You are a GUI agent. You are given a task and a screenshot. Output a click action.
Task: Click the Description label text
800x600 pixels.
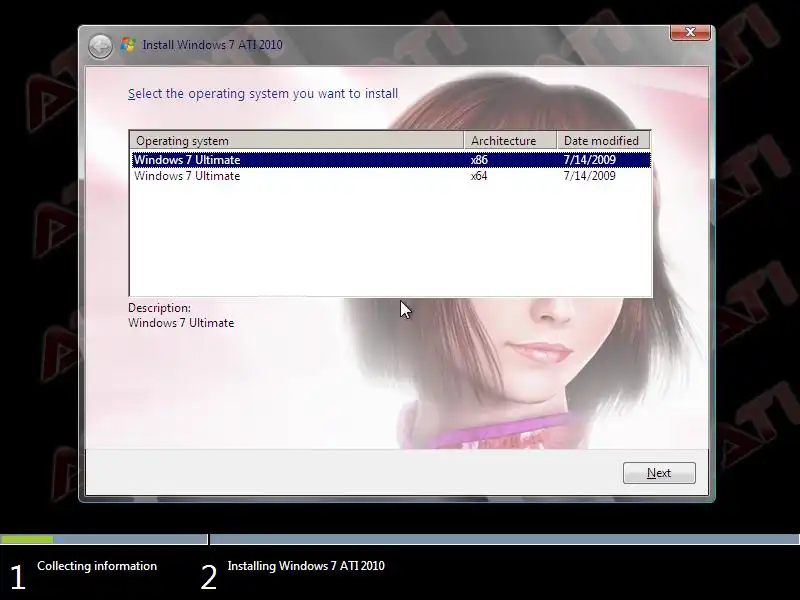pos(159,308)
